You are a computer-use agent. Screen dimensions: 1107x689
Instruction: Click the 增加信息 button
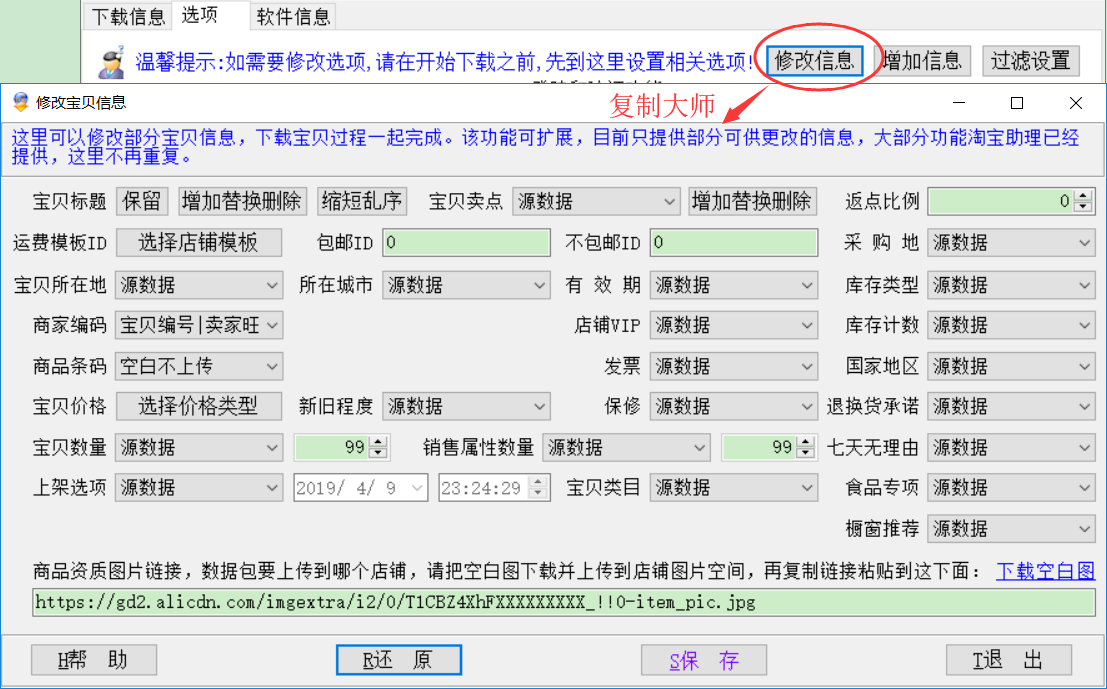click(922, 60)
